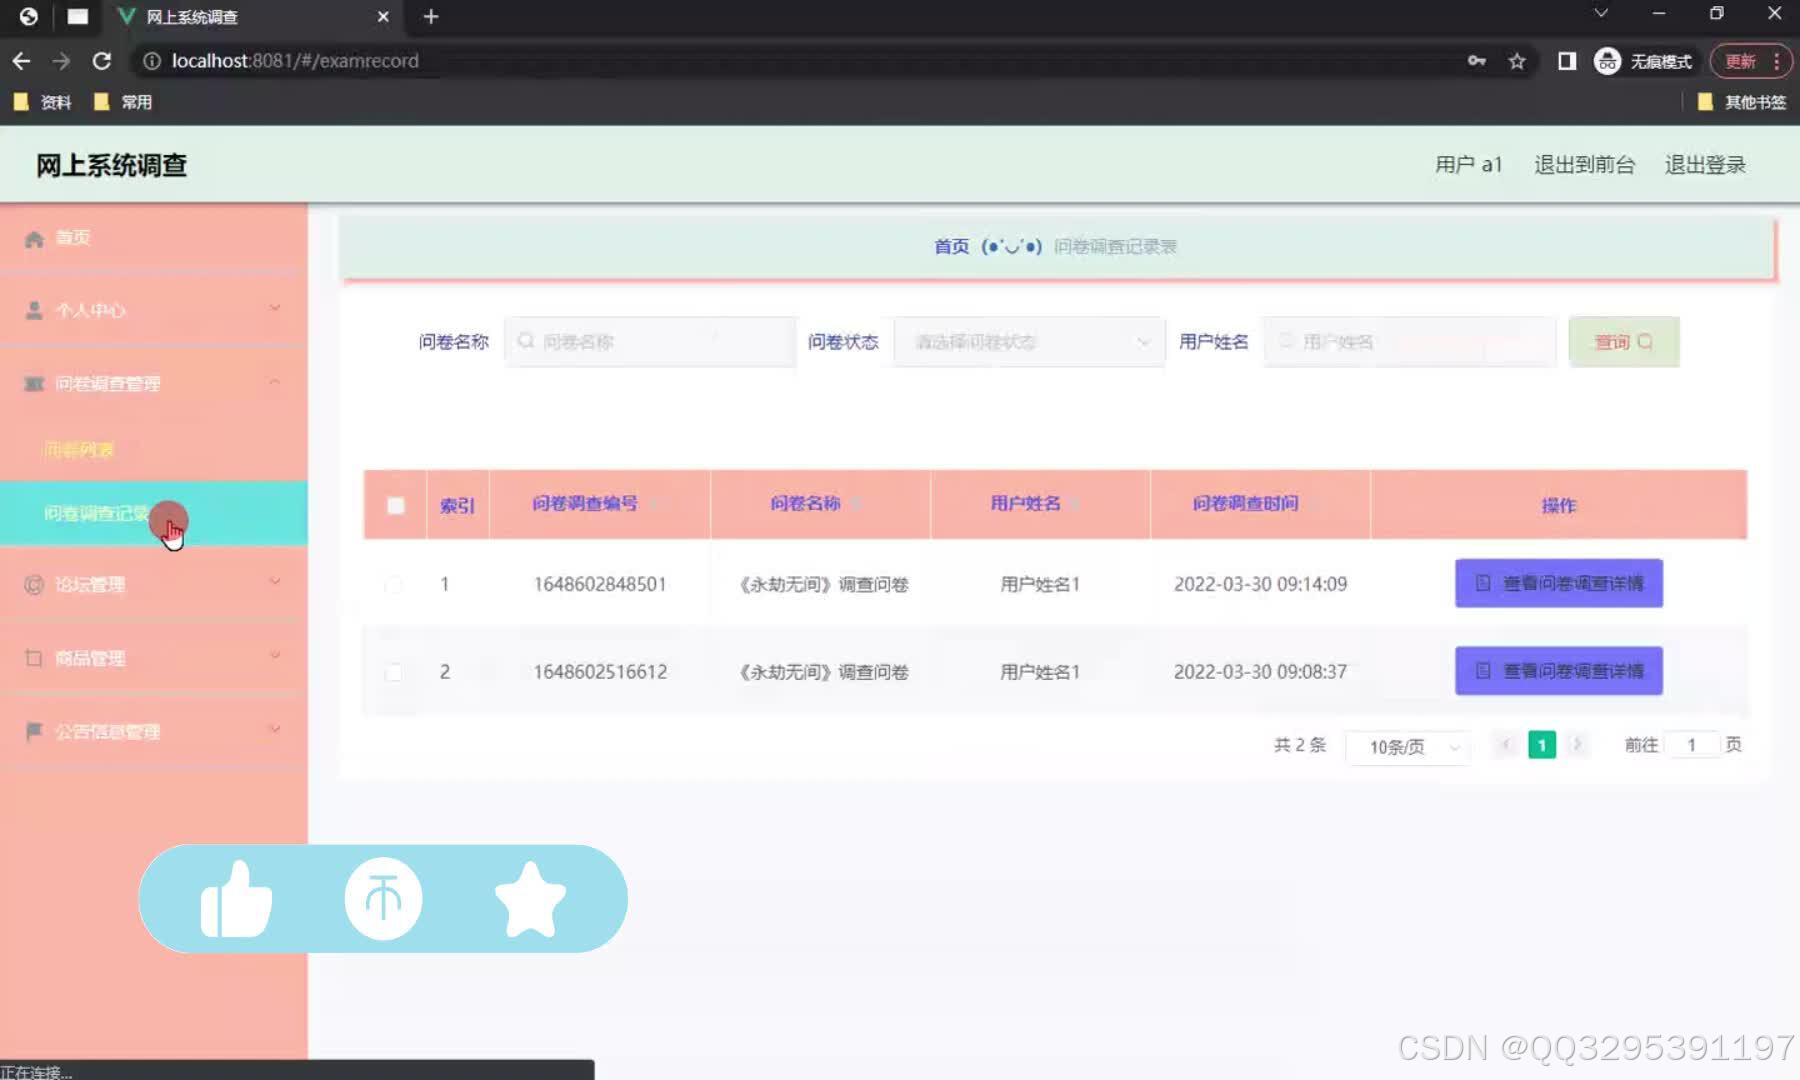
Task: Click 退出到前台 in the header
Action: 1585,165
